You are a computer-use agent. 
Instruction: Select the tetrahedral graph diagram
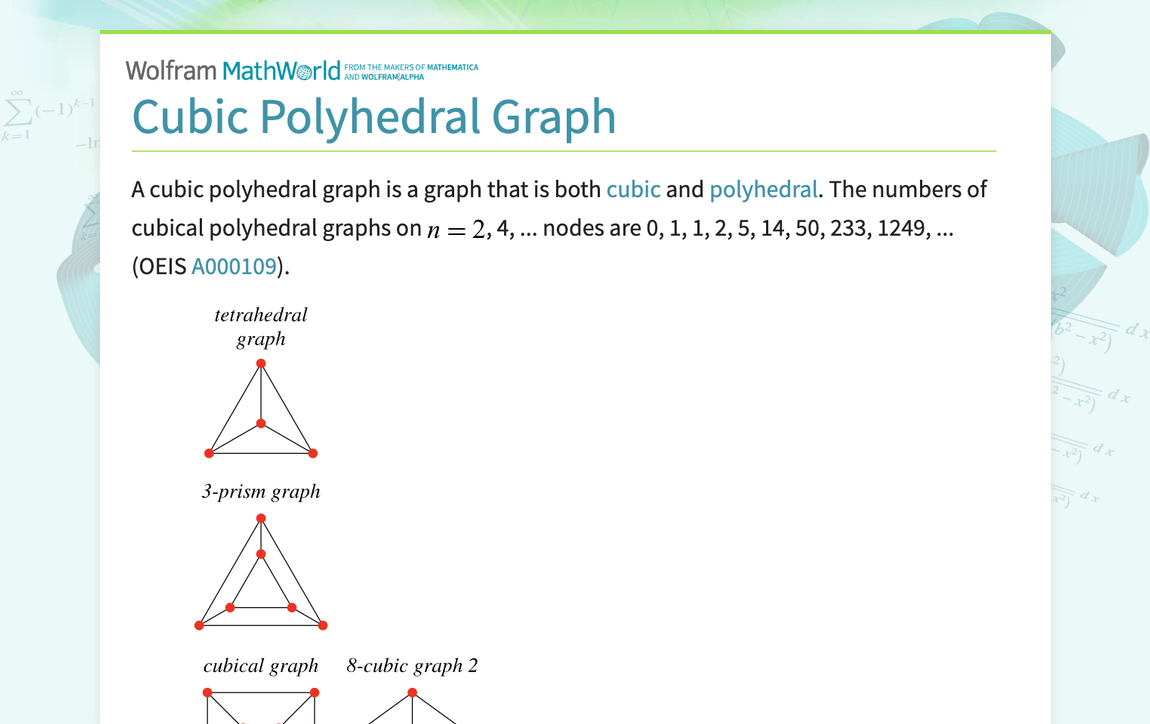point(260,410)
